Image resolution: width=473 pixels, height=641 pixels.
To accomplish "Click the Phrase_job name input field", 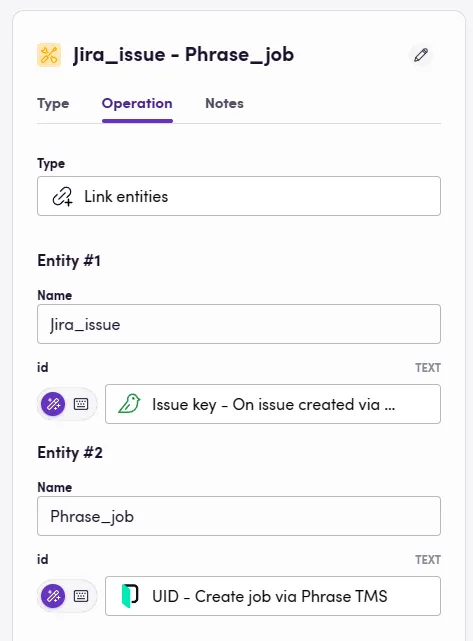I will click(x=239, y=516).
